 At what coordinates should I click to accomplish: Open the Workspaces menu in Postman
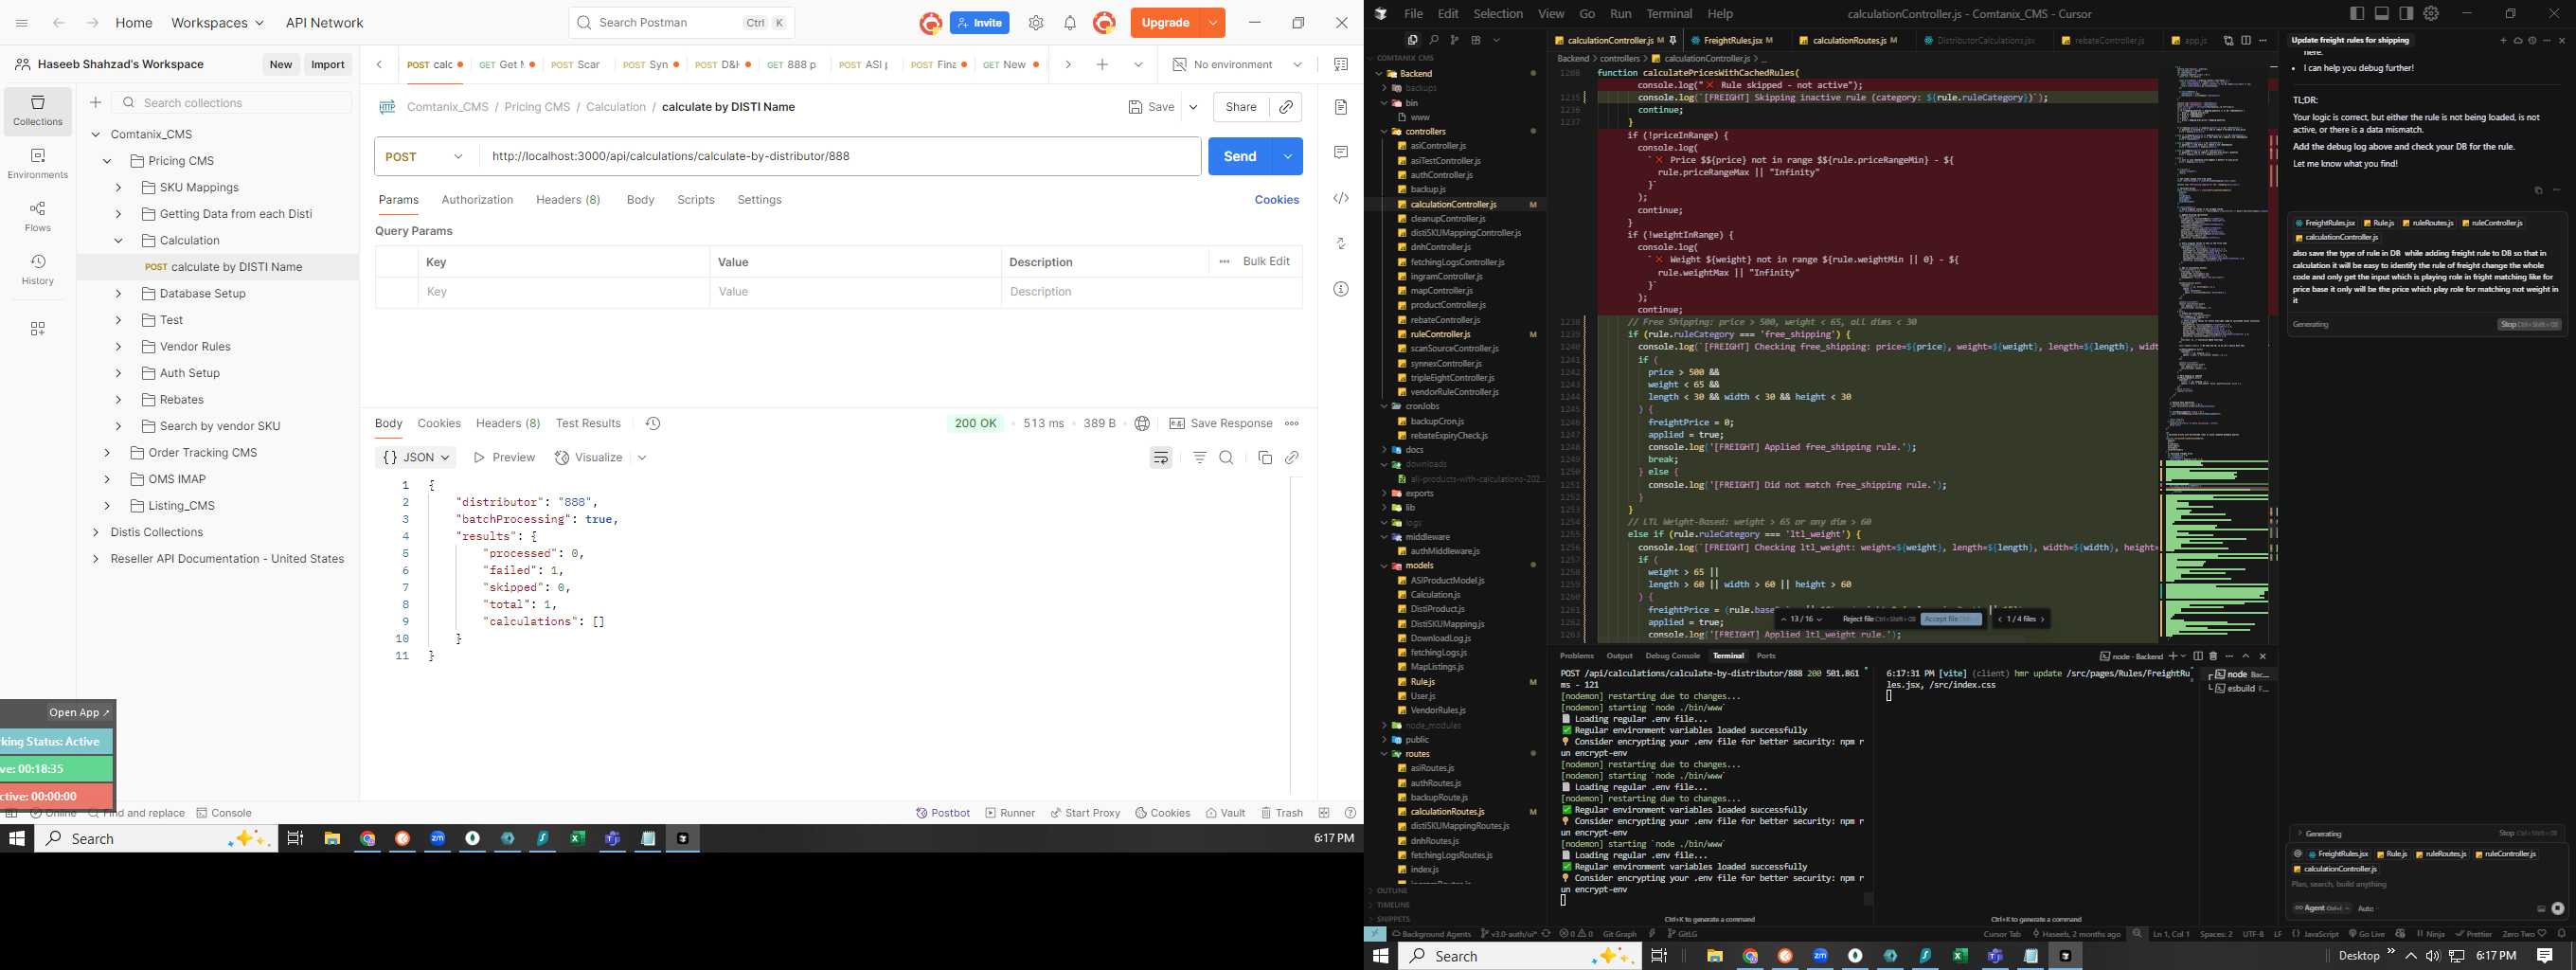pyautogui.click(x=218, y=23)
